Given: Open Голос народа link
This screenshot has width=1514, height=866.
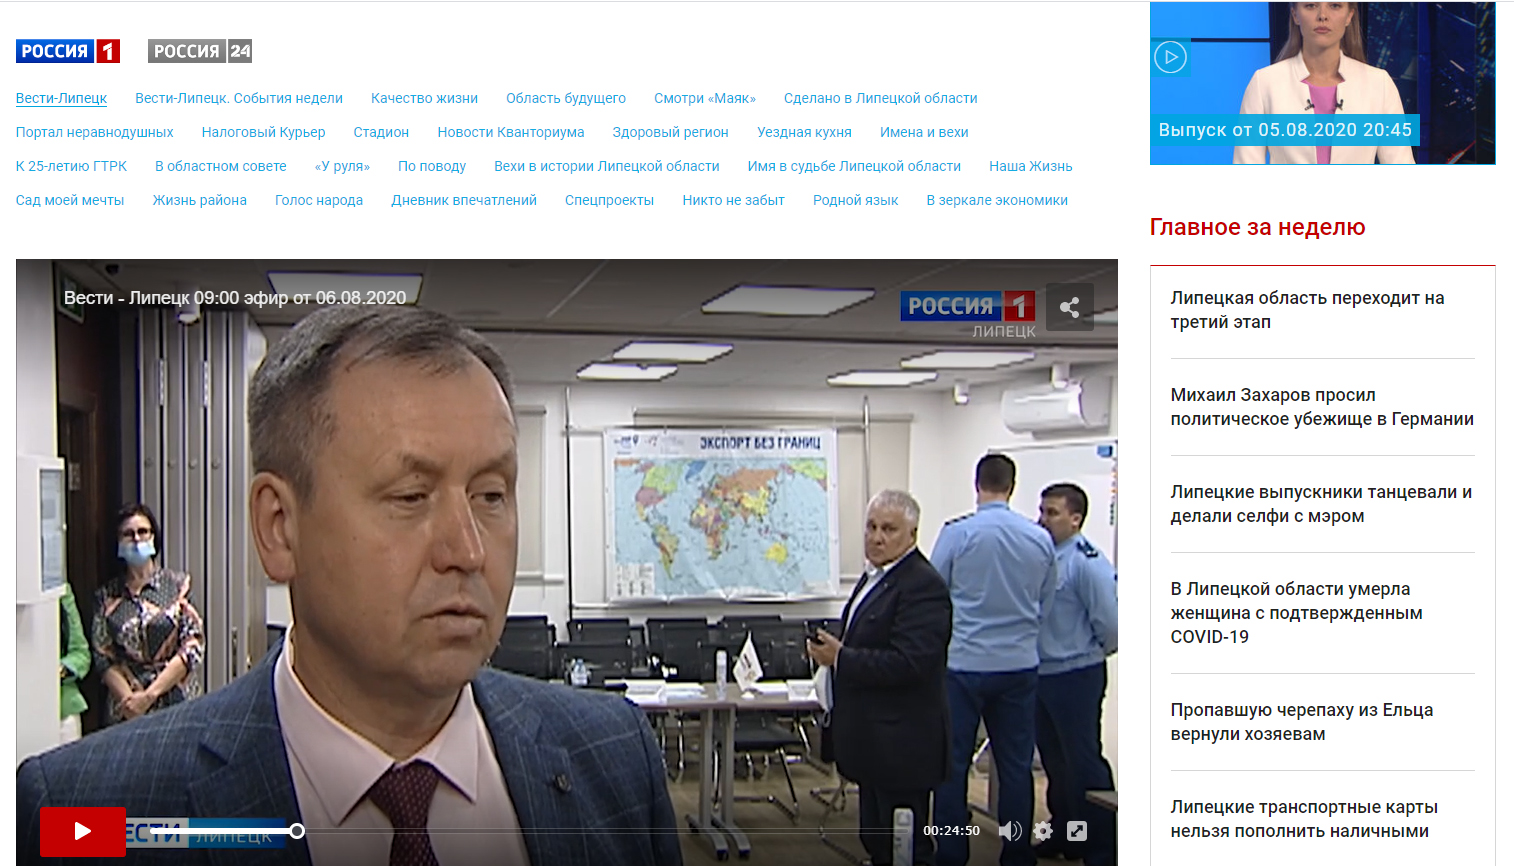Looking at the screenshot, I should (319, 200).
